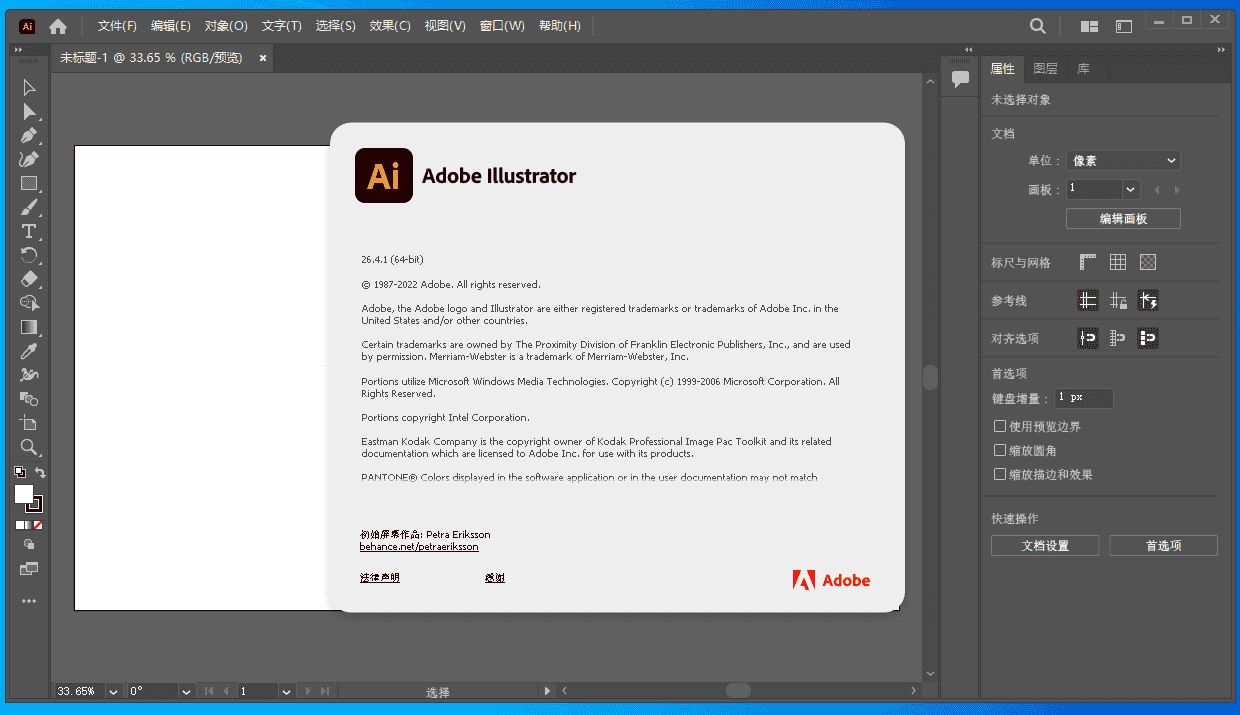Screen dimensions: 1240x715
Task: Select the Rectangle tool
Action: point(29,182)
